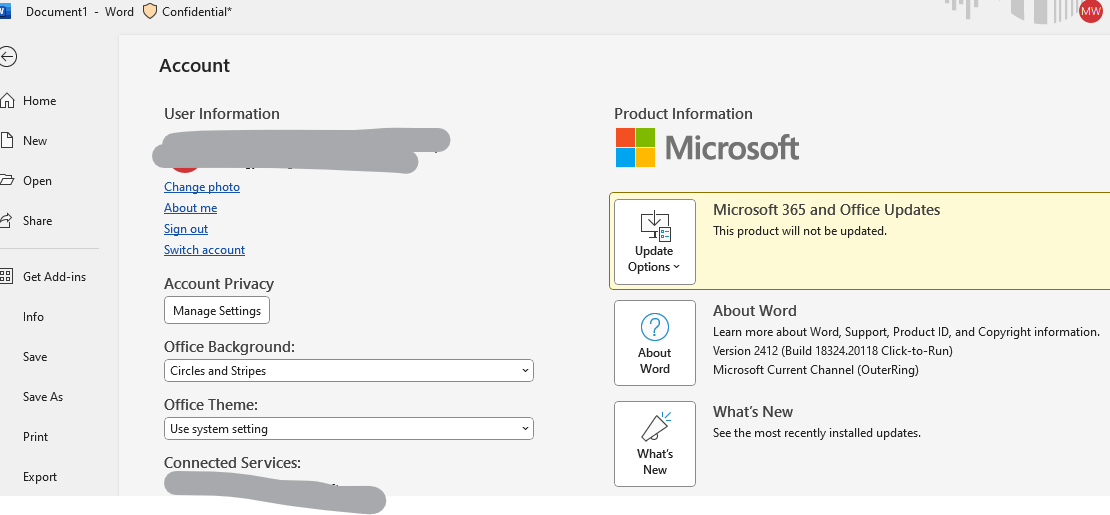Click 'See the most recently installed updates' text

tap(817, 433)
